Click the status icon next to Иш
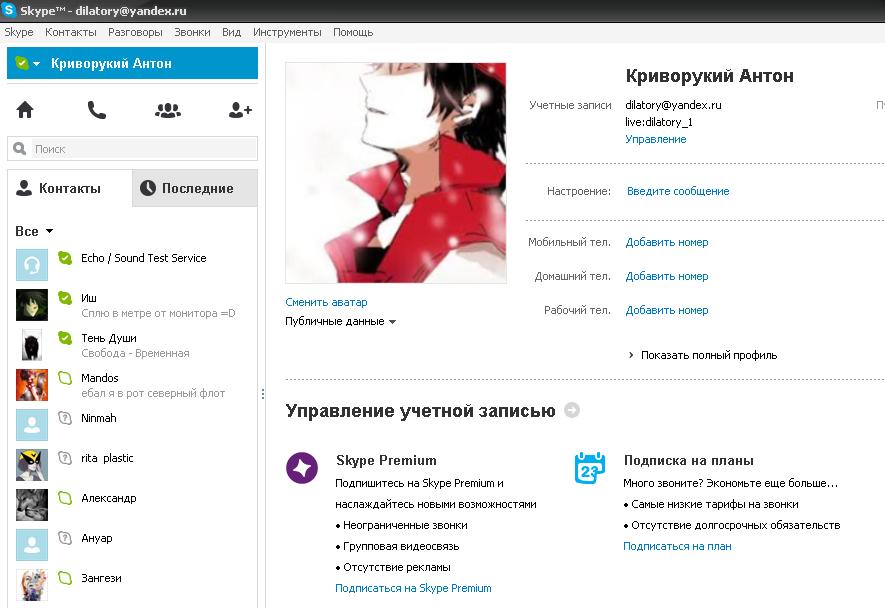The height and width of the screenshot is (608, 885). (65, 298)
